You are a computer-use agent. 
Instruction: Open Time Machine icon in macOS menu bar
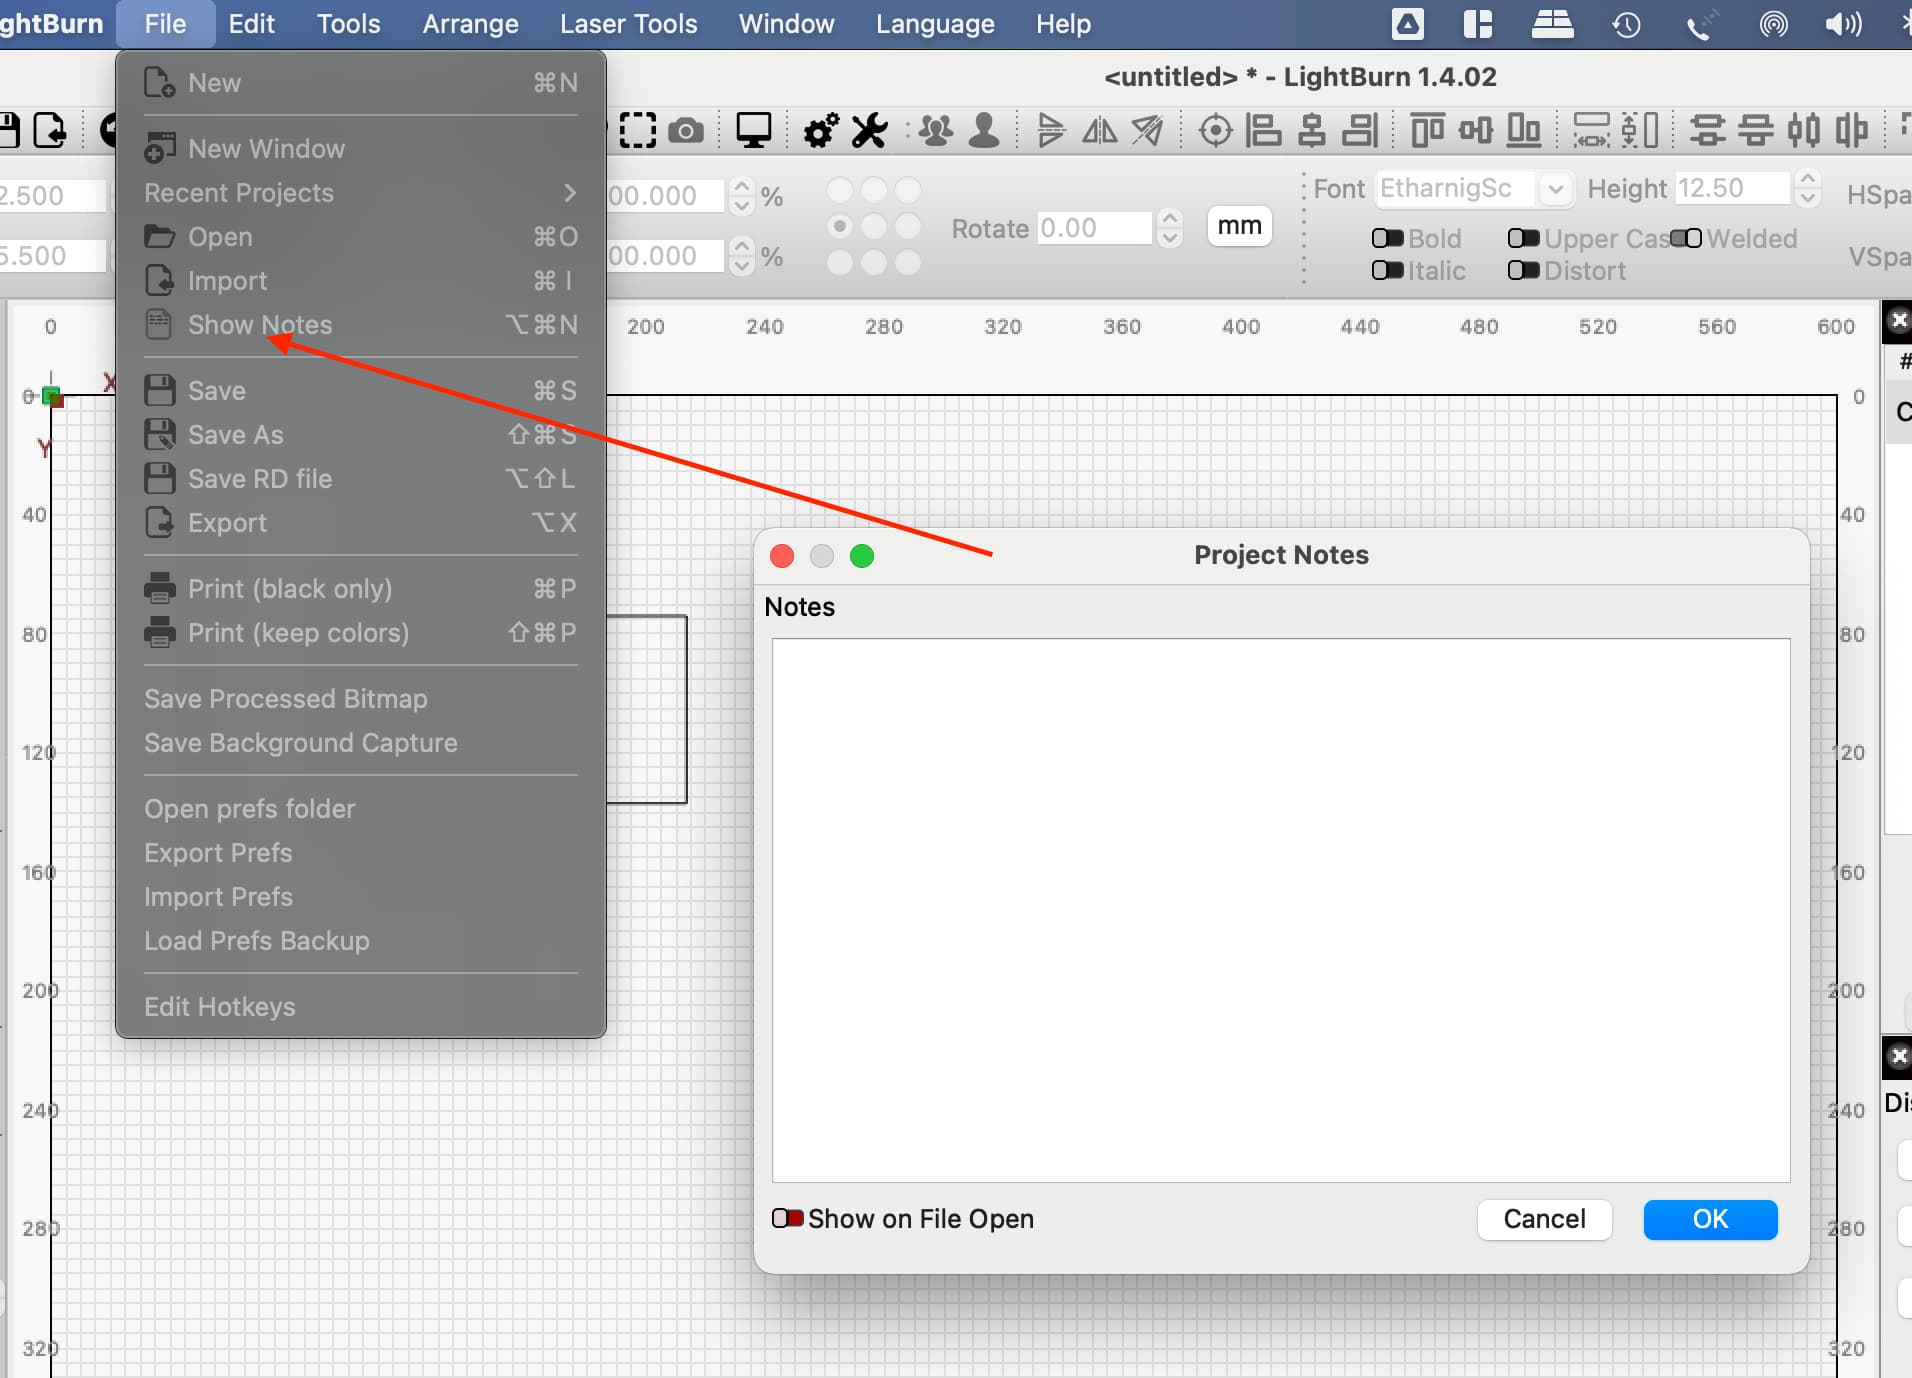coord(1626,24)
